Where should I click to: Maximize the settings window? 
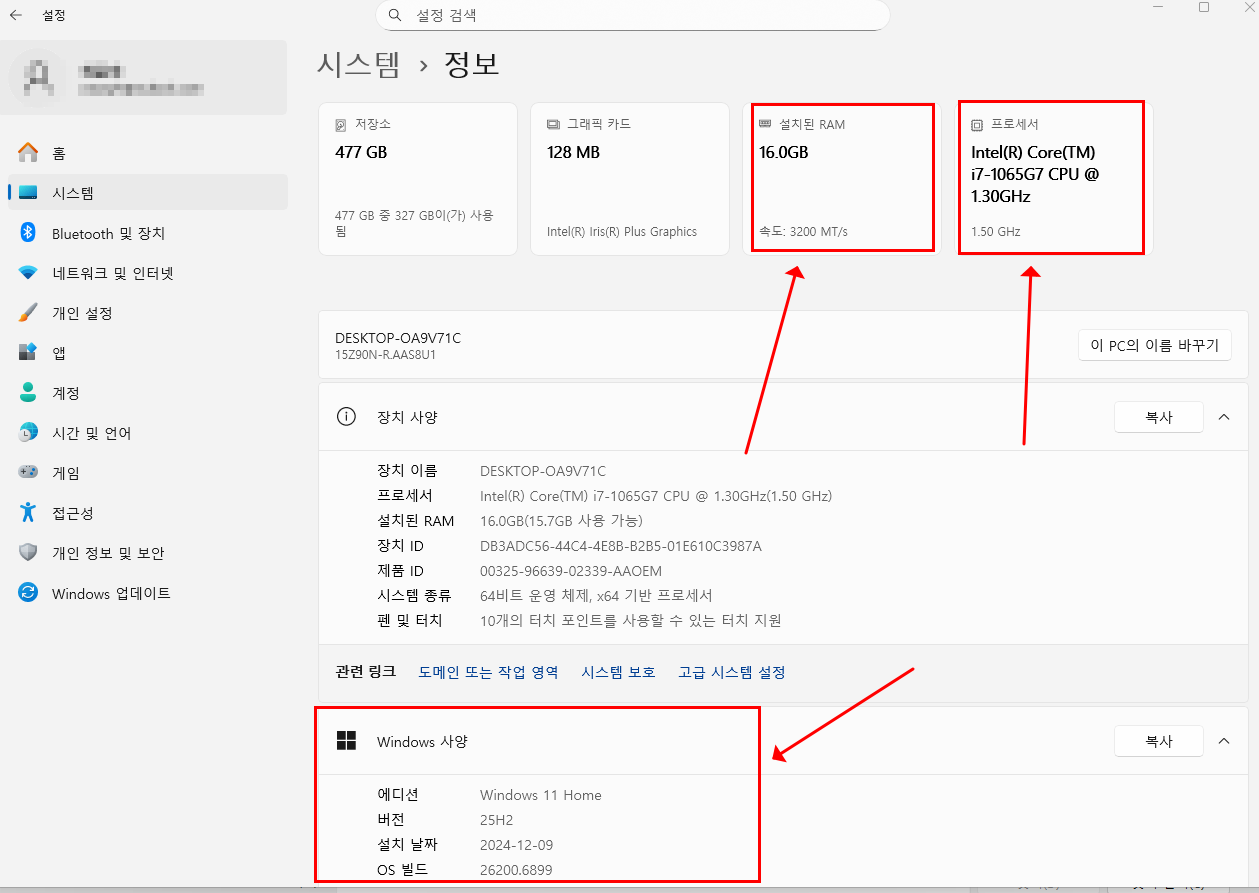coord(1204,7)
